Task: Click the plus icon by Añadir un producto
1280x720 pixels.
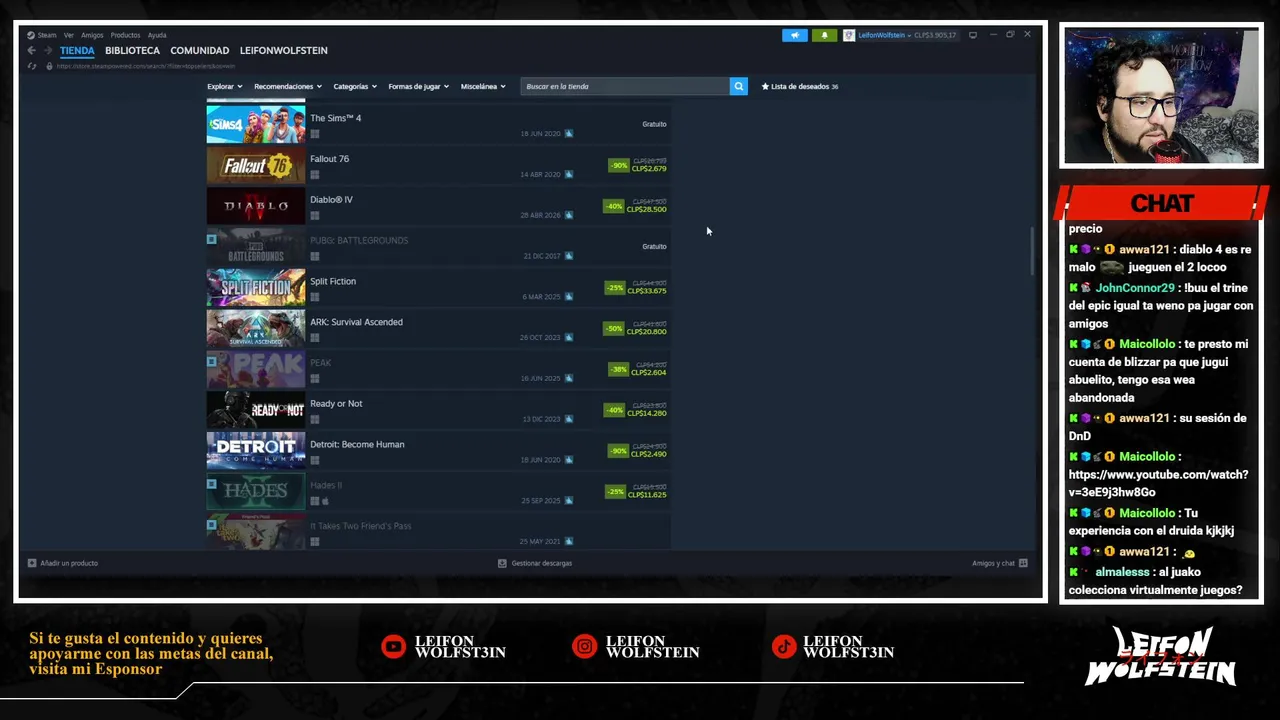Action: coord(32,563)
